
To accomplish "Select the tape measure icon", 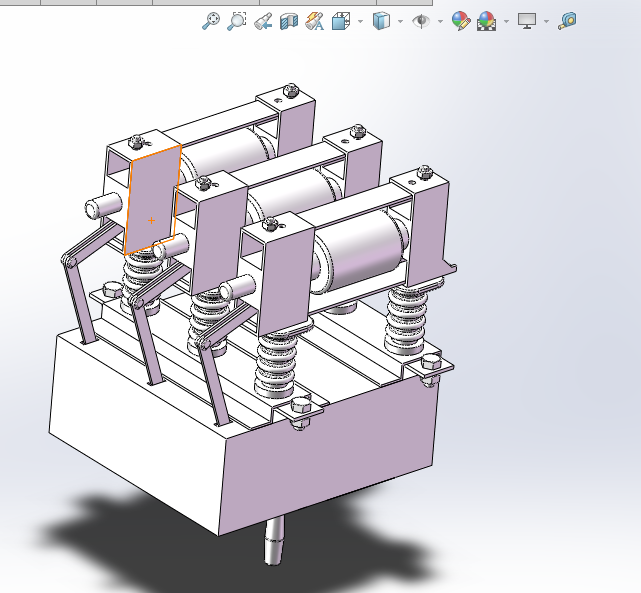I will 567,20.
